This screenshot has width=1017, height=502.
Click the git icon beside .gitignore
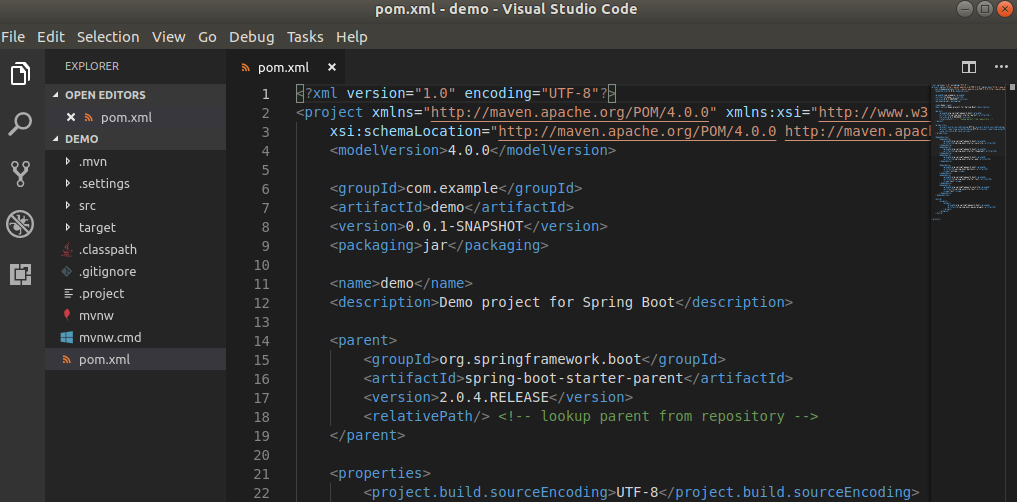point(66,272)
